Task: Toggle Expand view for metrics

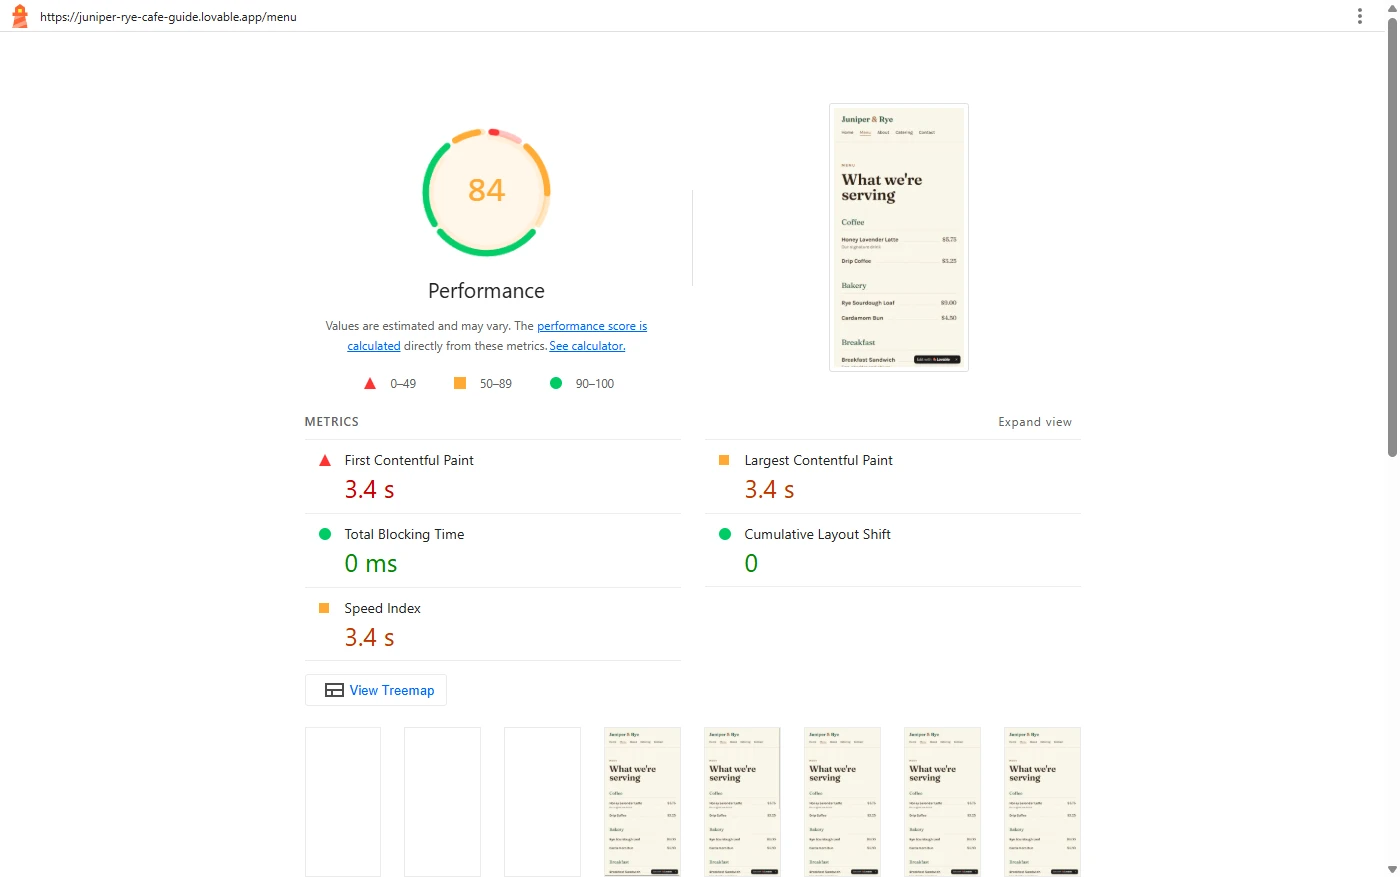Action: [1035, 422]
